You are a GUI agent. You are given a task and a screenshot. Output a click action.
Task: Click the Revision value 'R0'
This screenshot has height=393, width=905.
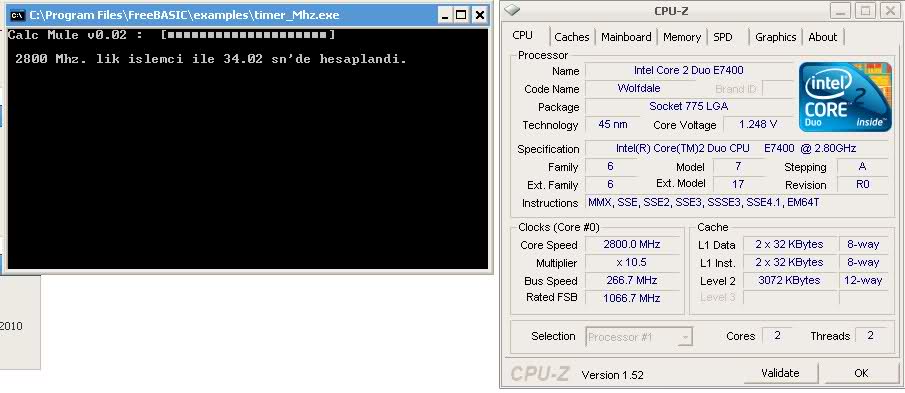pos(862,185)
